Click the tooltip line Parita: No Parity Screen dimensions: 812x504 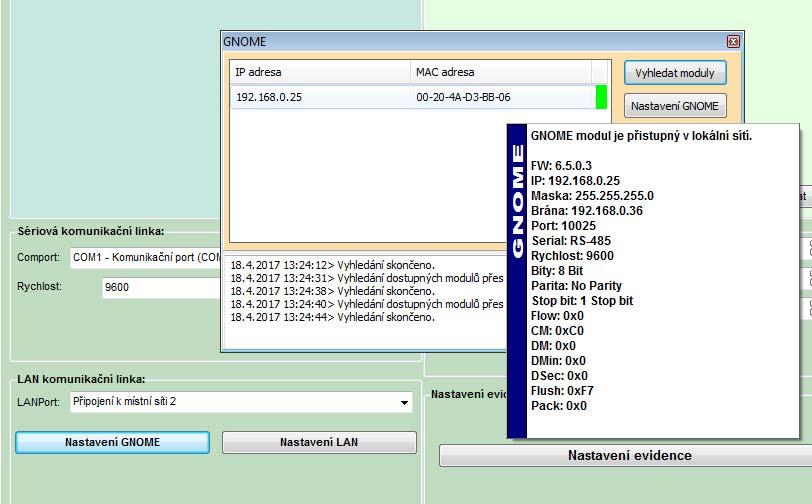[576, 286]
